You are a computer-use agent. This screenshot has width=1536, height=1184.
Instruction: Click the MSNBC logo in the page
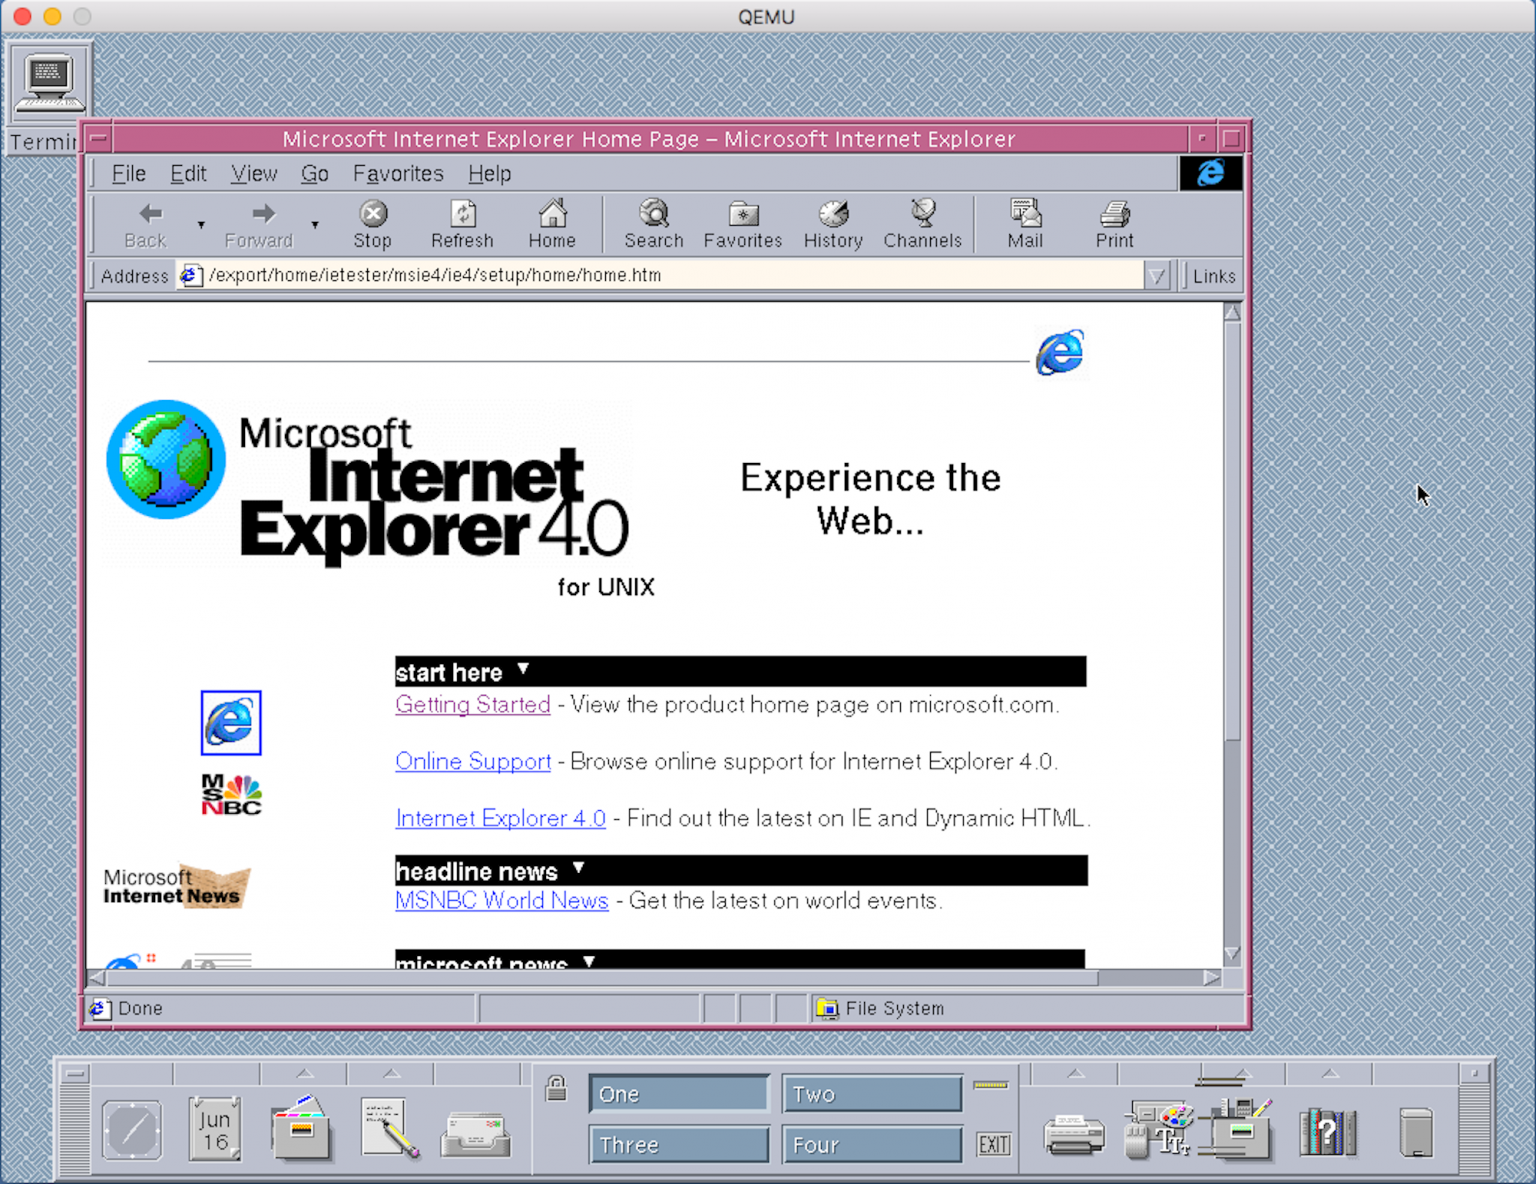click(x=231, y=795)
